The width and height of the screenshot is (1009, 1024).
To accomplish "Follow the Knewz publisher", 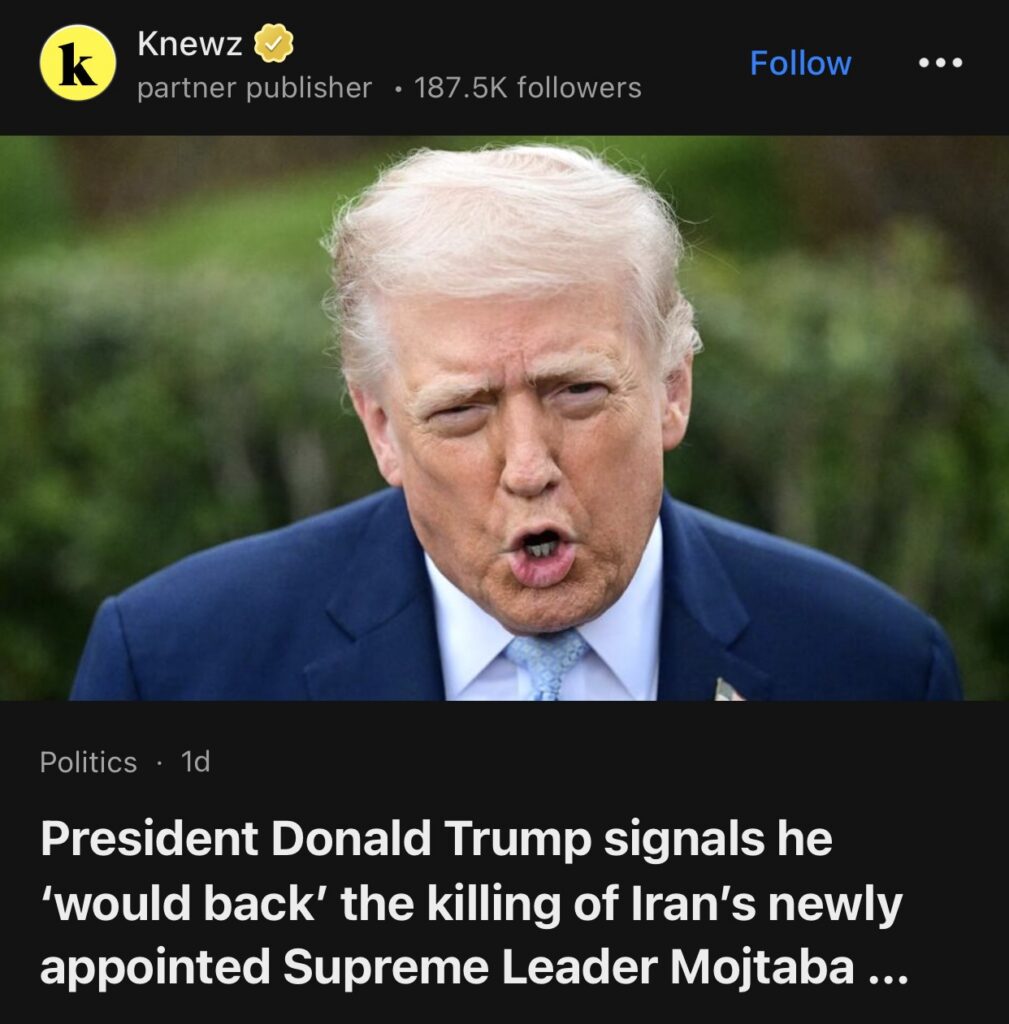I will [x=800, y=63].
